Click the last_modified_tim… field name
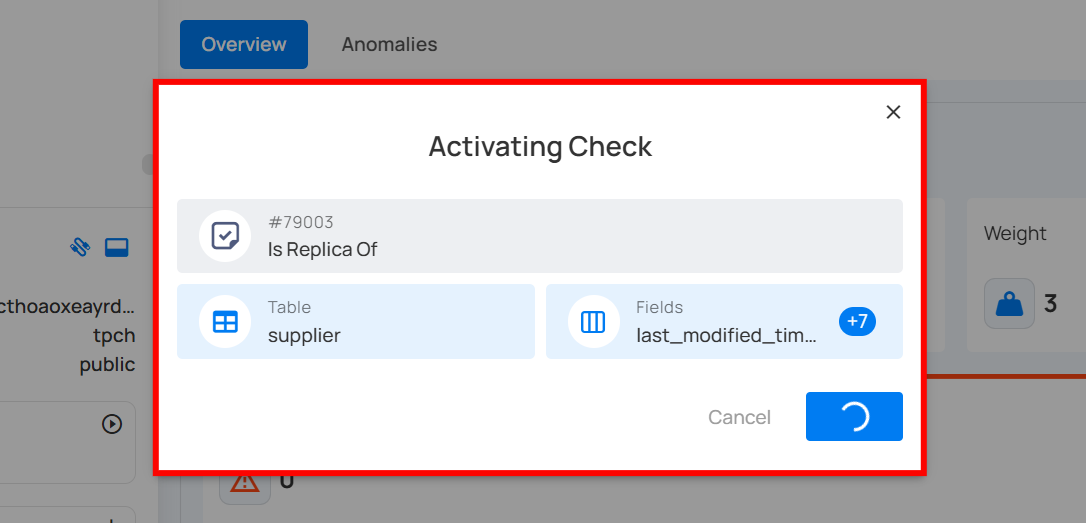1086x523 pixels. [726, 336]
